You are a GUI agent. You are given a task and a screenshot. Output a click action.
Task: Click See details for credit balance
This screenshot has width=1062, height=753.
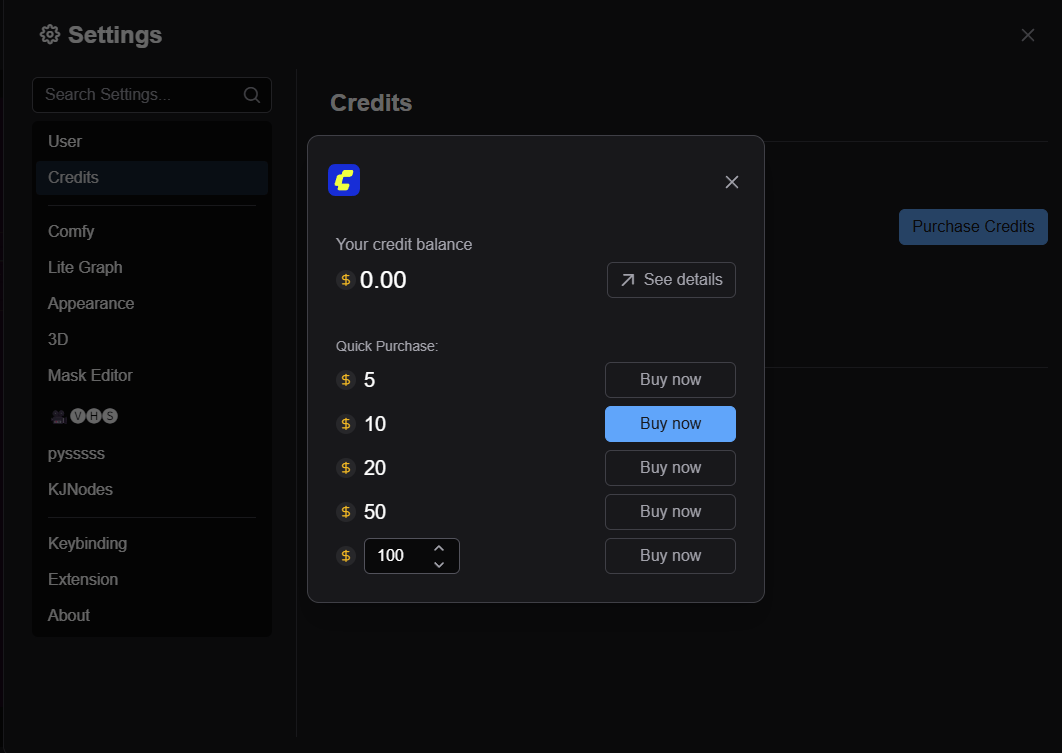[x=670, y=280]
